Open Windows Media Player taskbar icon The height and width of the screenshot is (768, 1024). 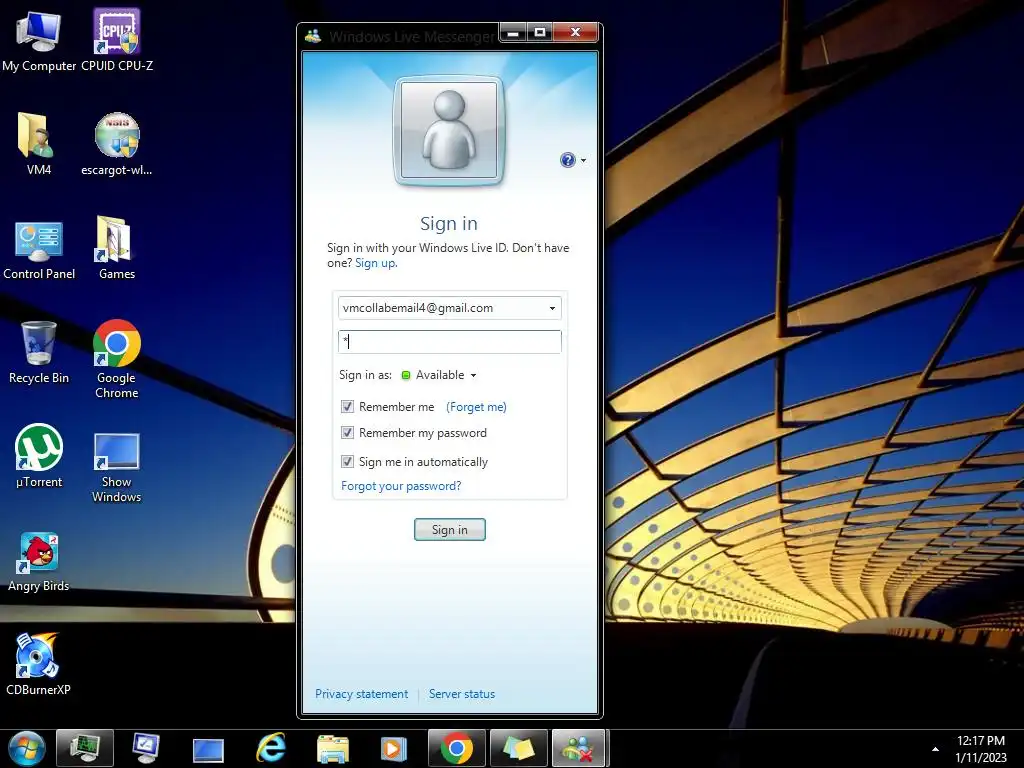[x=393, y=748]
